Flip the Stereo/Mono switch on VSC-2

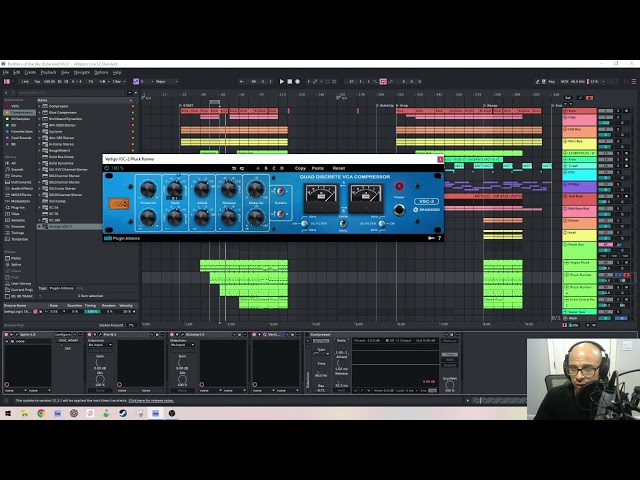point(343,224)
